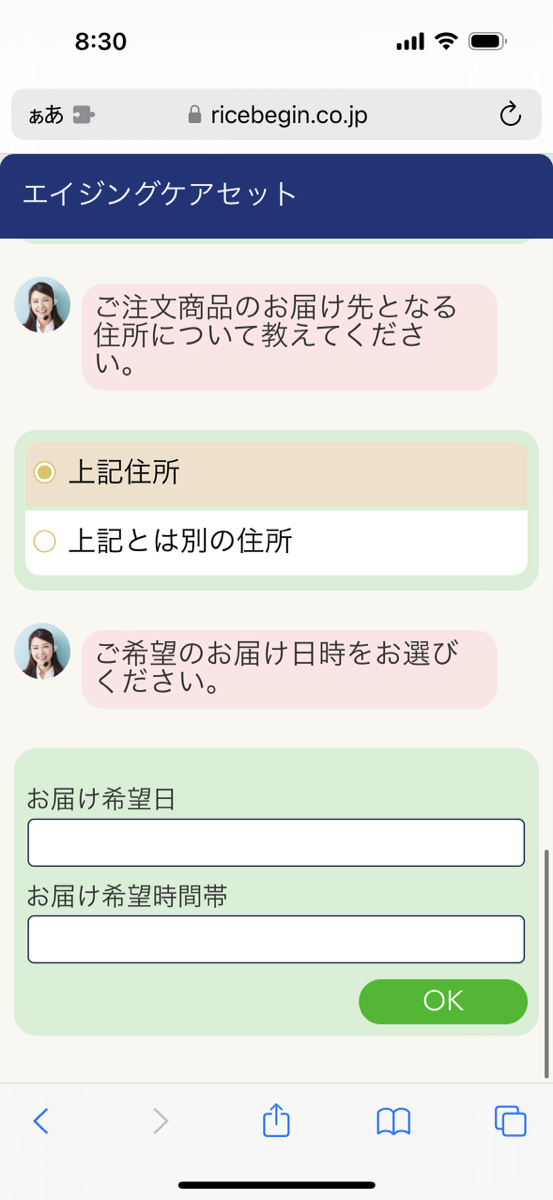Tap the greyed-out forward arrow
553x1200 pixels.
160,1121
